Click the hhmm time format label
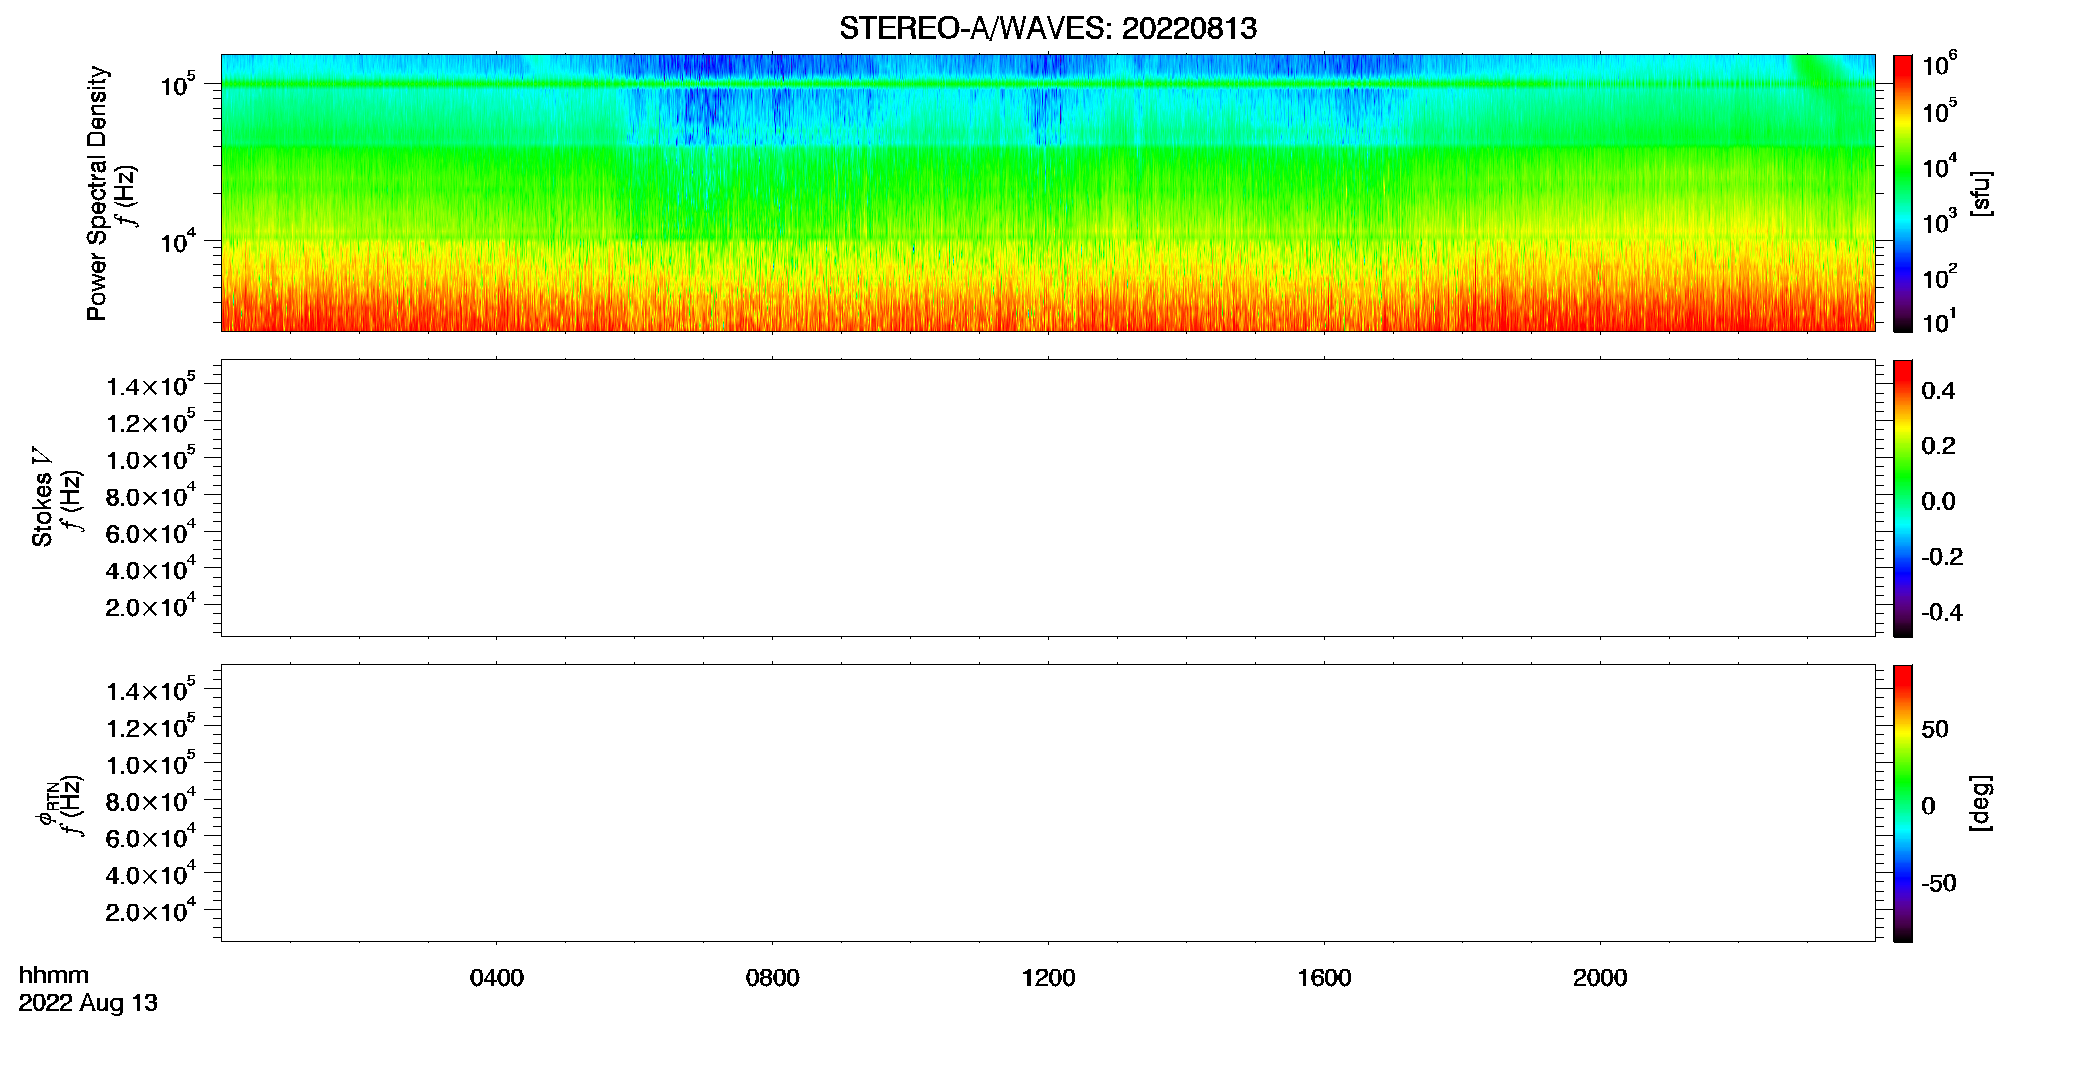Screen dimensions: 2096x1080 pos(54,976)
